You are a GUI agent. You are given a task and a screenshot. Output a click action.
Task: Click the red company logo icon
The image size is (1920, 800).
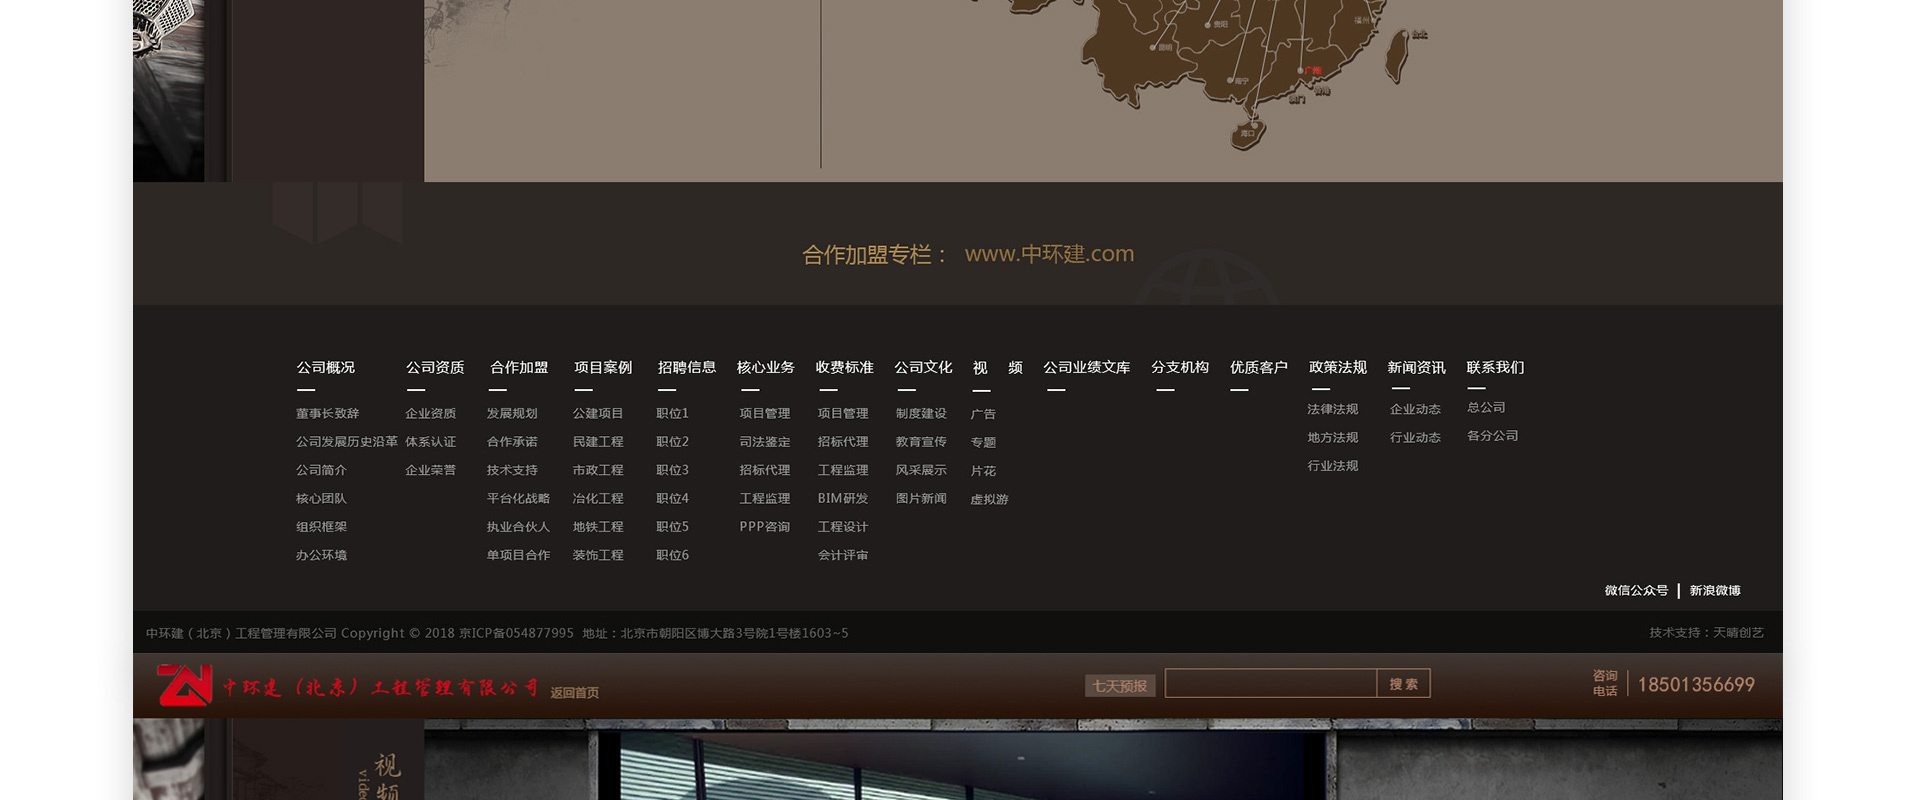tap(185, 685)
